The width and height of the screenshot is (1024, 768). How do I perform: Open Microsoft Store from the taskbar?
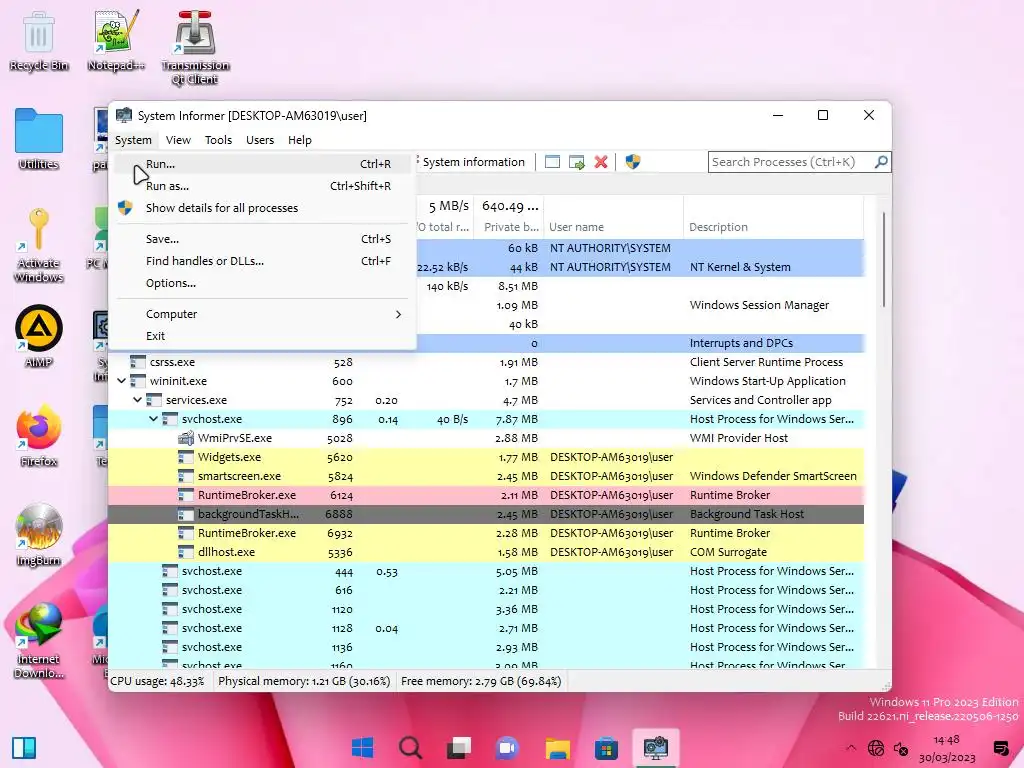[606, 748]
